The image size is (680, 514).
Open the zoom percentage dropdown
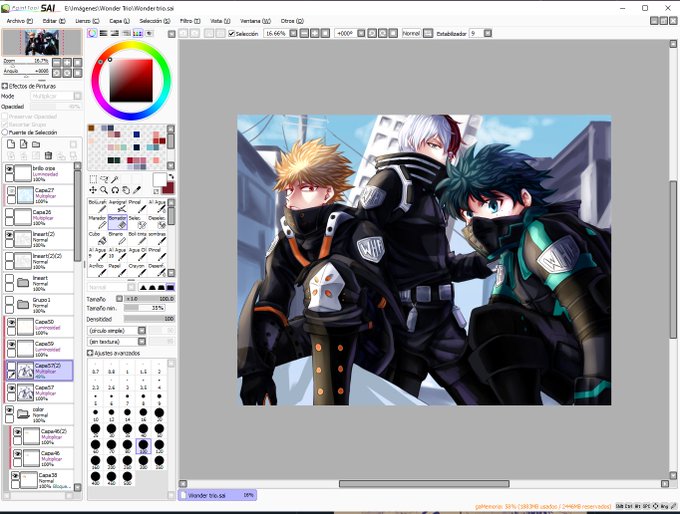coord(293,33)
